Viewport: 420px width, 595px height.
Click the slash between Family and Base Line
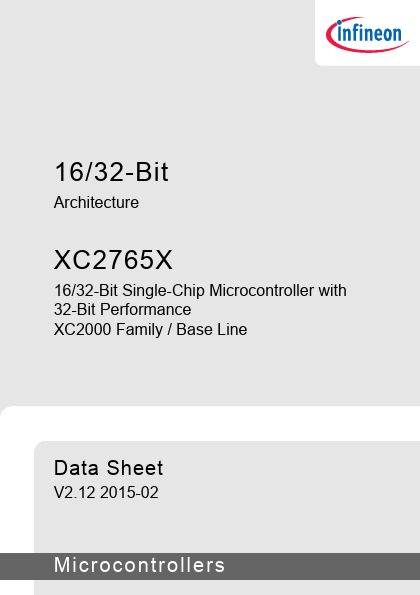[x=170, y=329]
